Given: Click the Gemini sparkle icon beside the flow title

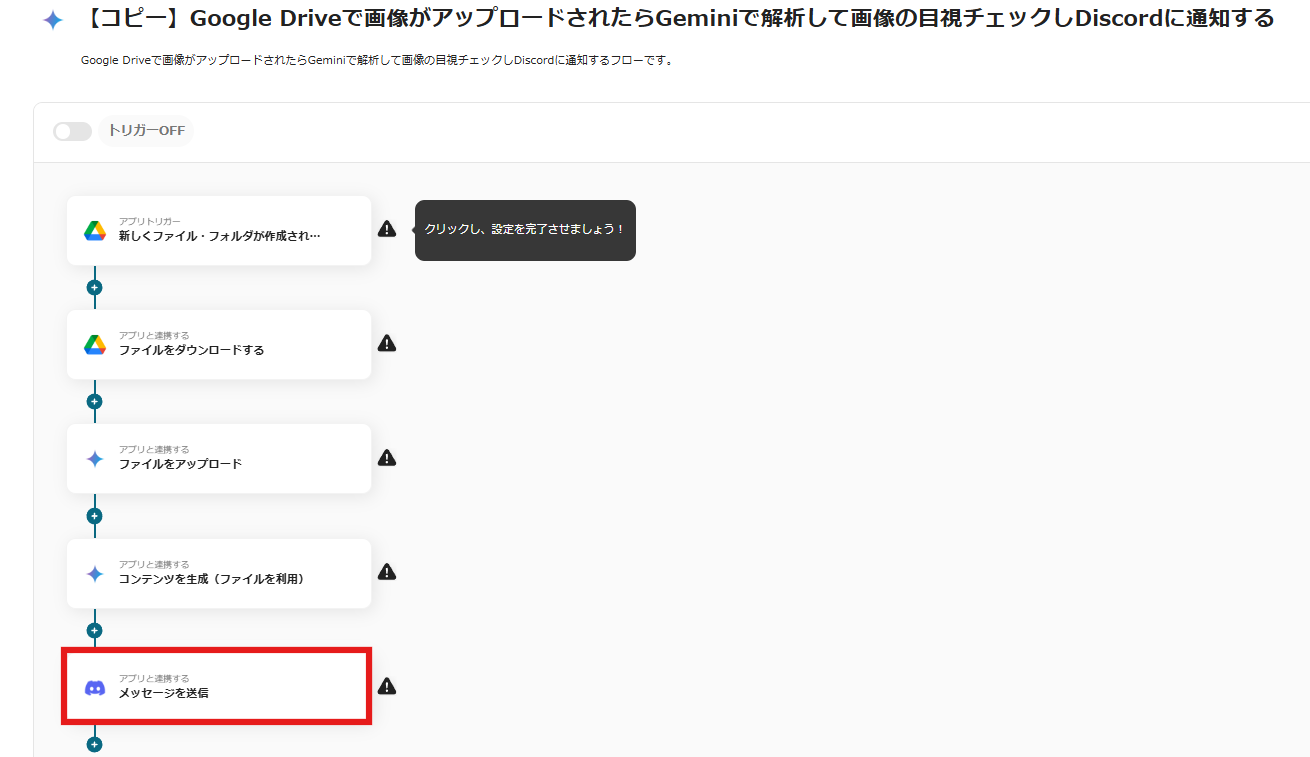Looking at the screenshot, I should (x=53, y=21).
